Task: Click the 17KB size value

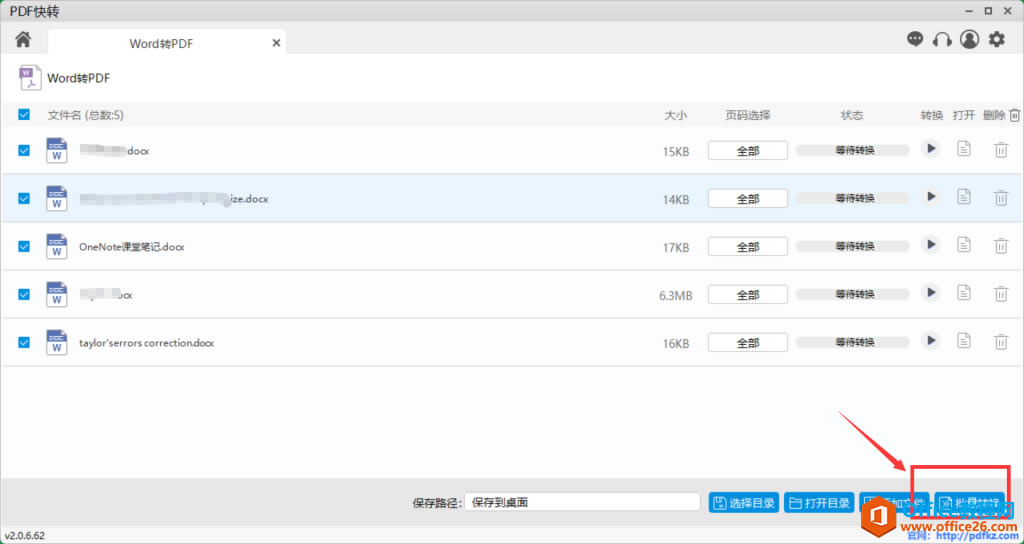Action: 676,248
